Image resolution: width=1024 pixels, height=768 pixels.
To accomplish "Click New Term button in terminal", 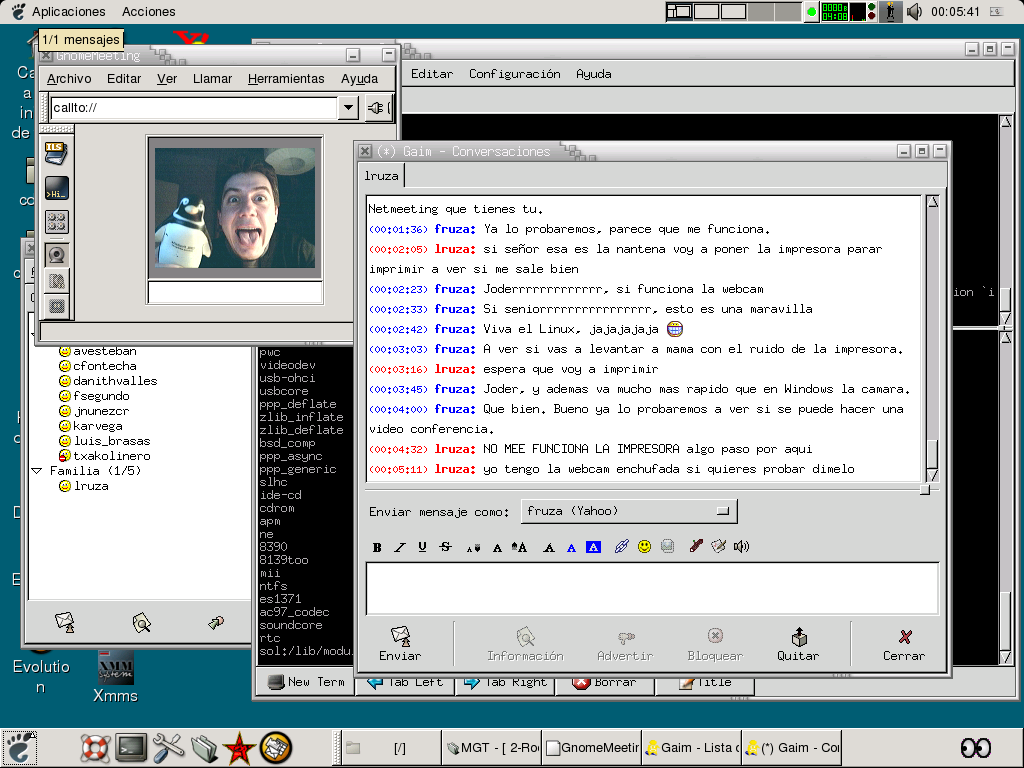I will click(x=306, y=682).
